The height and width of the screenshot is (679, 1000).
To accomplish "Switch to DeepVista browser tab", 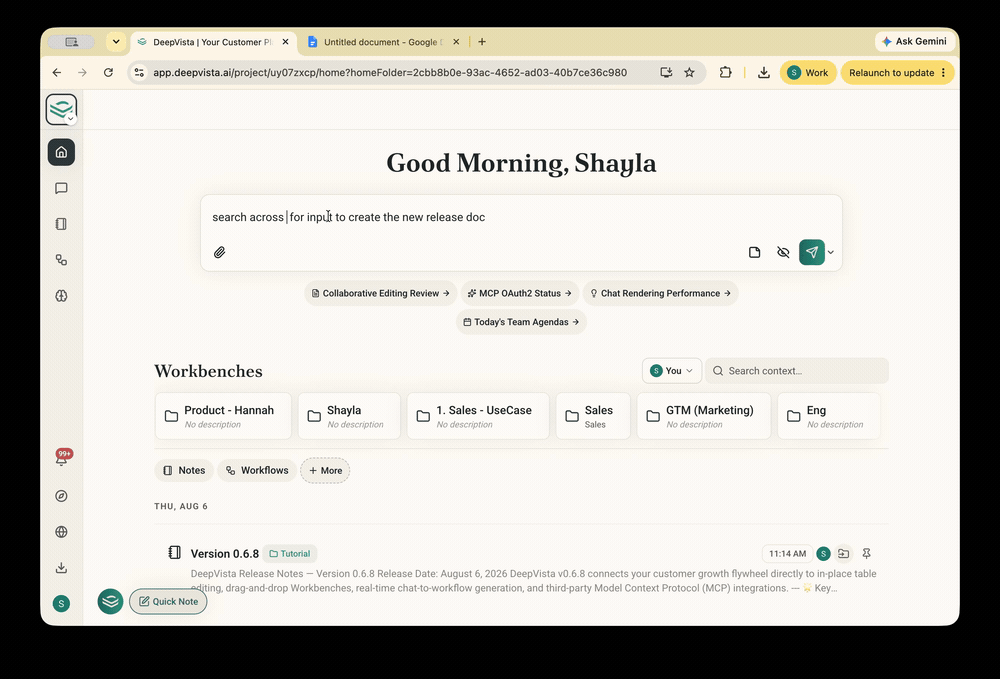I will 212,42.
